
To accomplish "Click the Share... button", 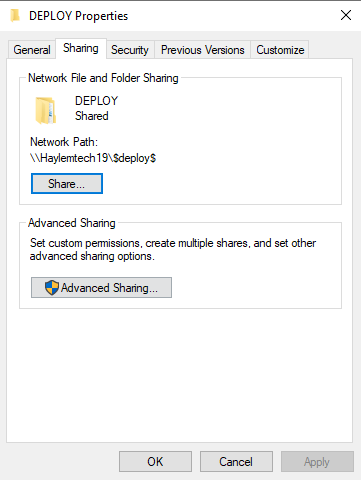I will [x=67, y=183].
